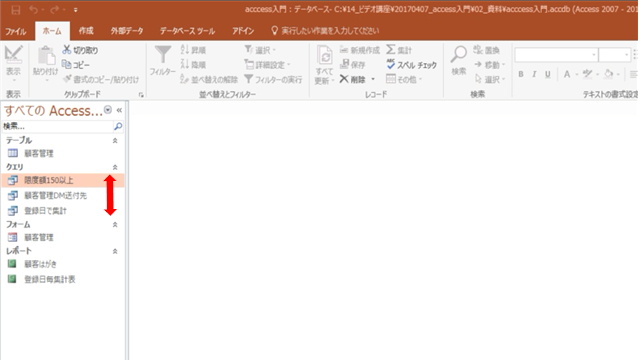Toggle Bold text formatting
Image resolution: width=640 pixels, height=360 pixels.
point(521,74)
